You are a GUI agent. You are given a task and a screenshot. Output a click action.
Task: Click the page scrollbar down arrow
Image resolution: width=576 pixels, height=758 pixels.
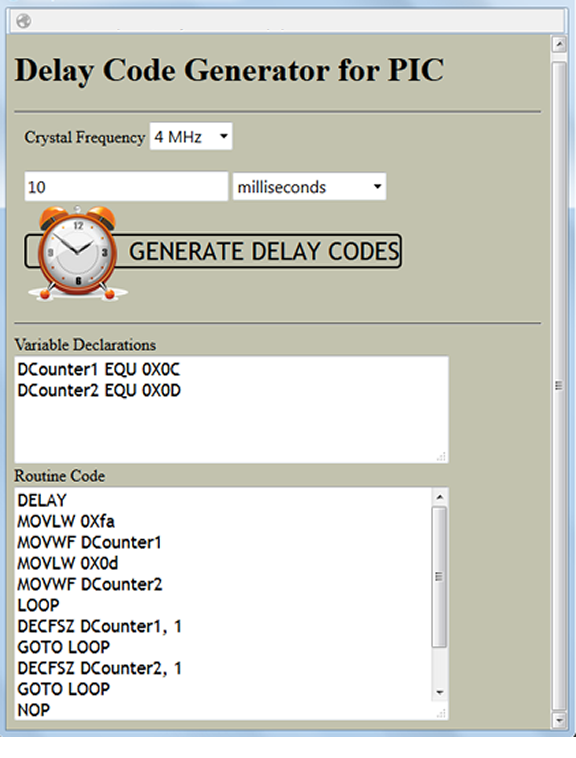click(x=559, y=720)
